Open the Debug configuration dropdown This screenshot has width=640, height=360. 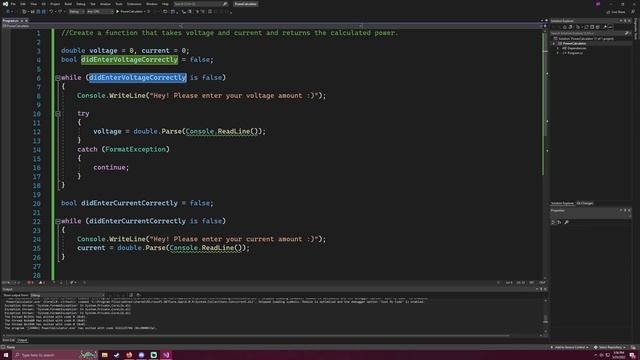coord(76,12)
